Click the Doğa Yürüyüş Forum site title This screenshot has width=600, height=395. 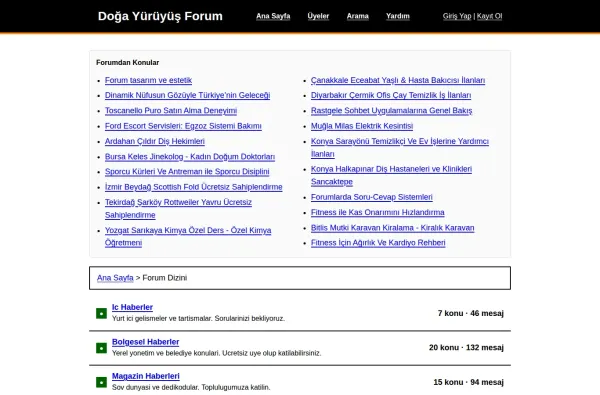click(160, 16)
